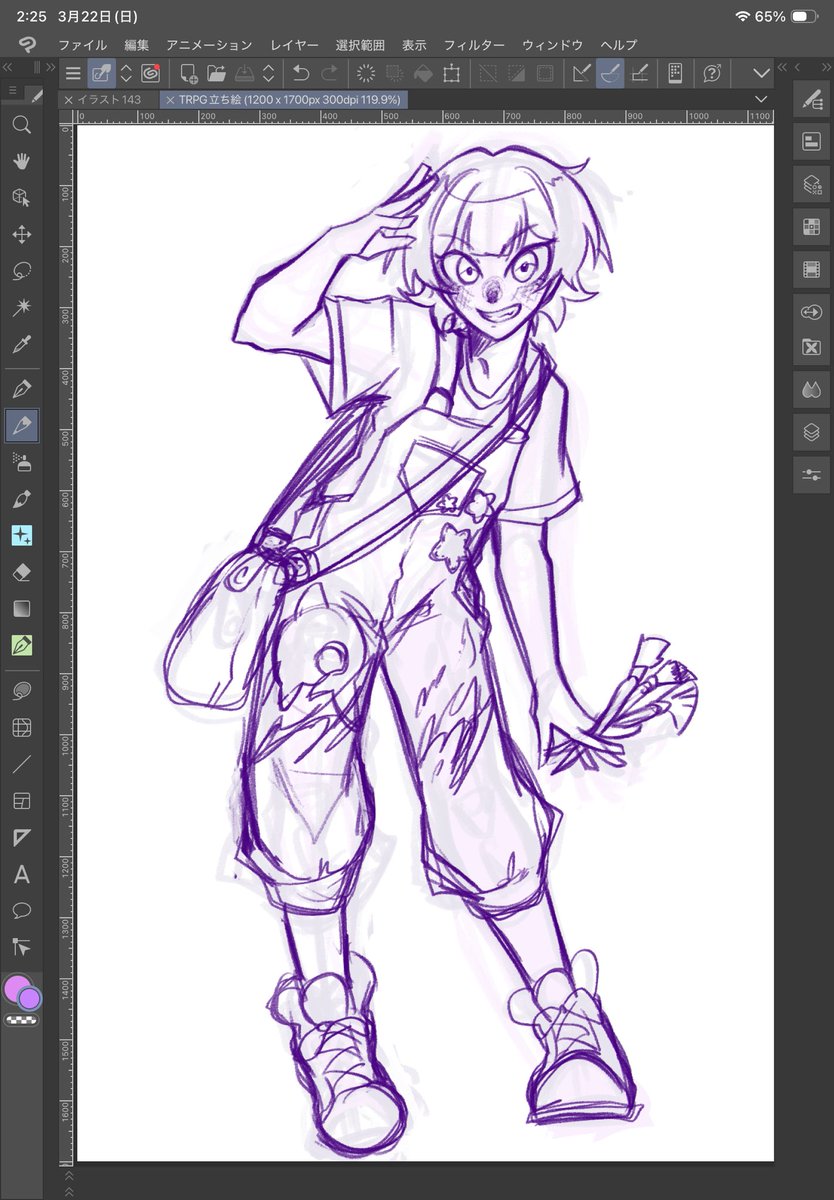The image size is (834, 1200).
Task: Select the Eraser tool
Action: click(21, 572)
